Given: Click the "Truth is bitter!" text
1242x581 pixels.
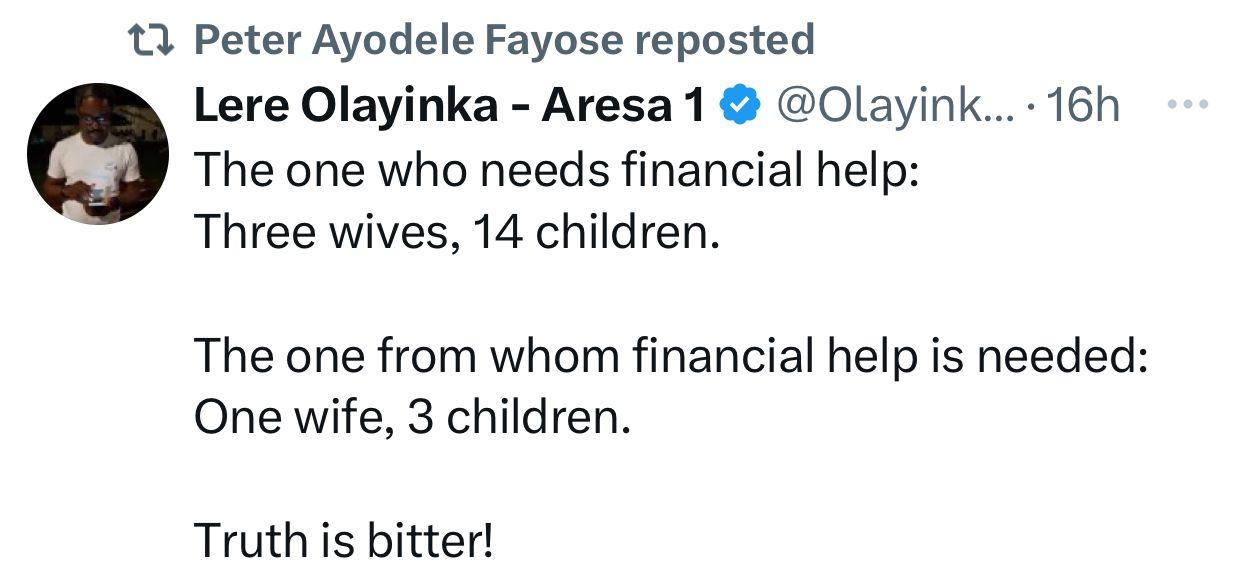Looking at the screenshot, I should [344, 541].
